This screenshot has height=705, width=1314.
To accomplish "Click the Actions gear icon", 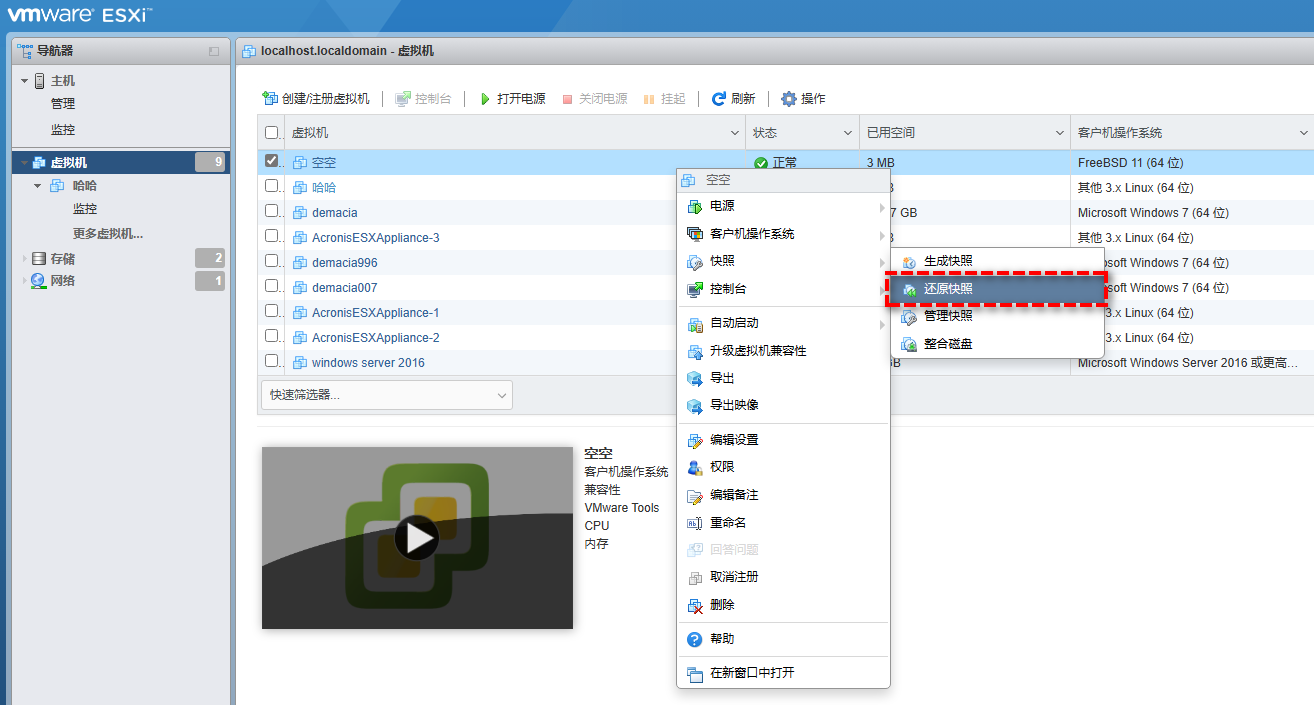I will tap(789, 99).
